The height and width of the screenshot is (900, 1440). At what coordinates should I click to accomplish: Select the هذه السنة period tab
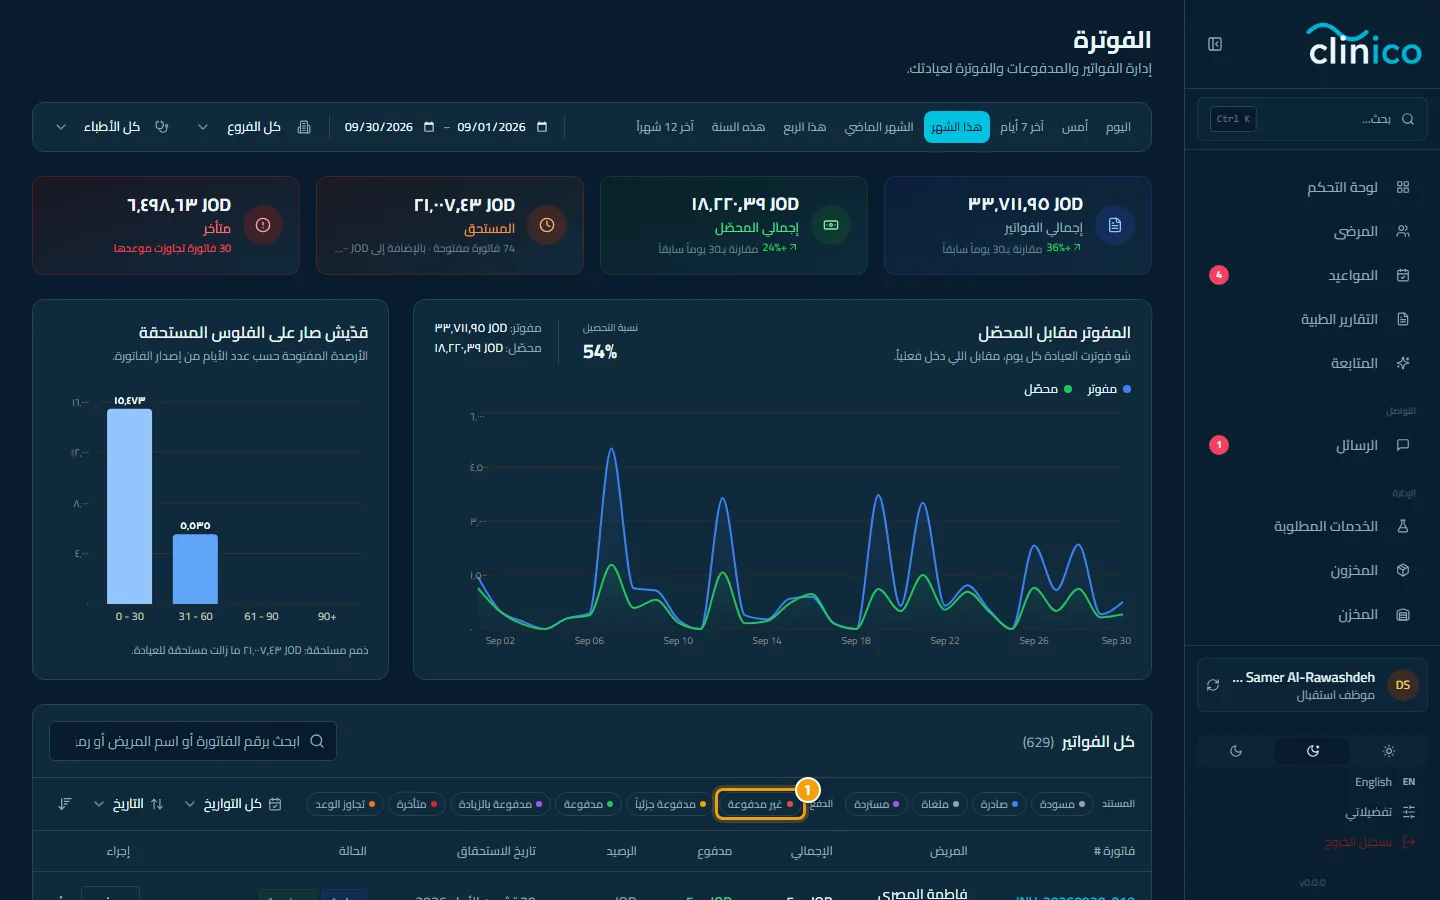[x=738, y=127]
